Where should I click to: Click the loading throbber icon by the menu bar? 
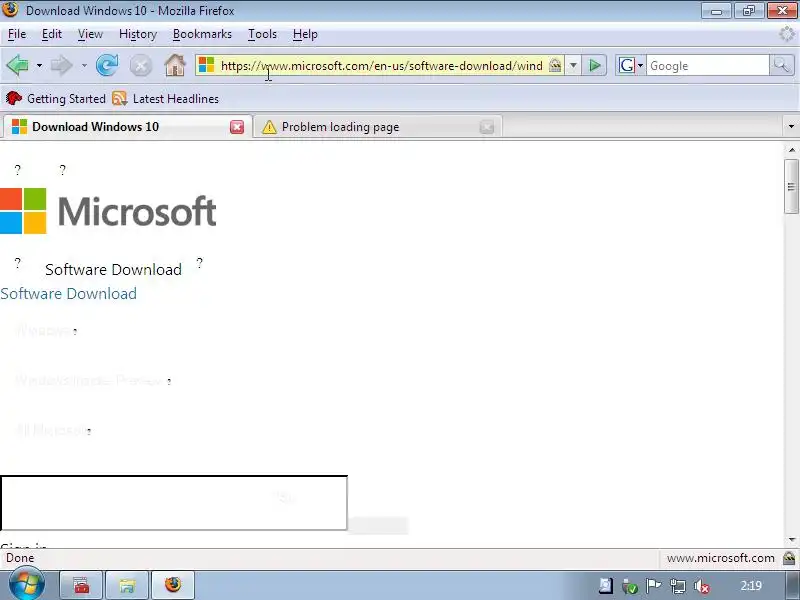[787, 34]
